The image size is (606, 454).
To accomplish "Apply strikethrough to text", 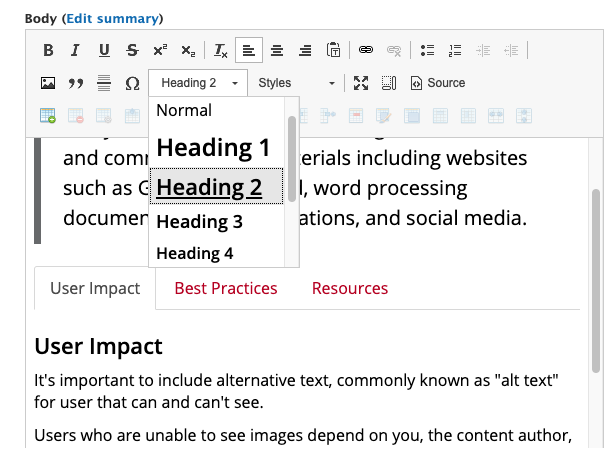I will pyautogui.click(x=132, y=50).
